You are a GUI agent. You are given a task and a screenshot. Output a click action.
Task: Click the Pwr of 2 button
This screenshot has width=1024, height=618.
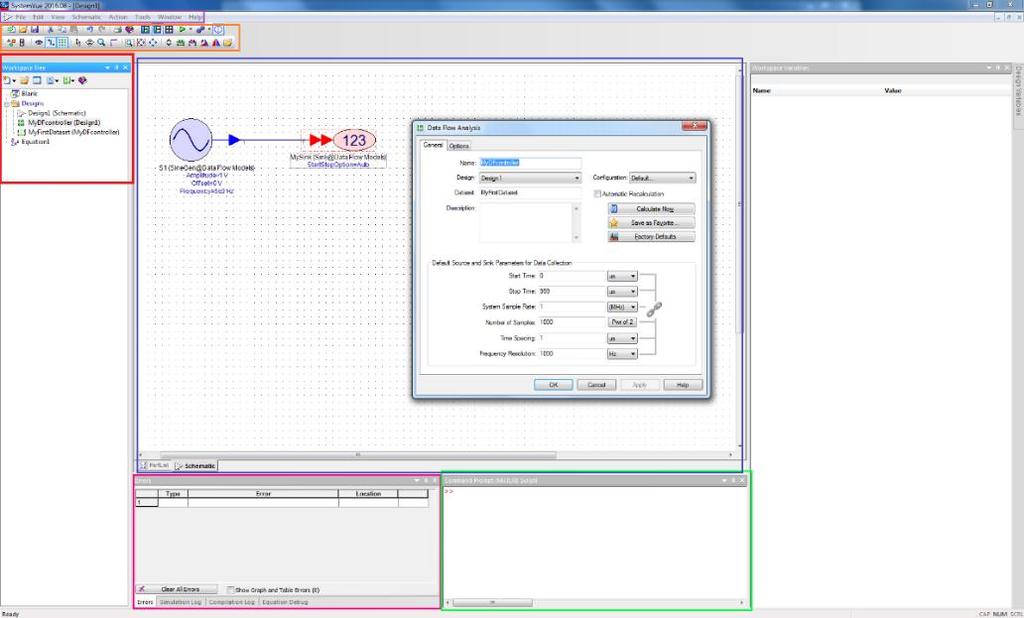coord(622,322)
